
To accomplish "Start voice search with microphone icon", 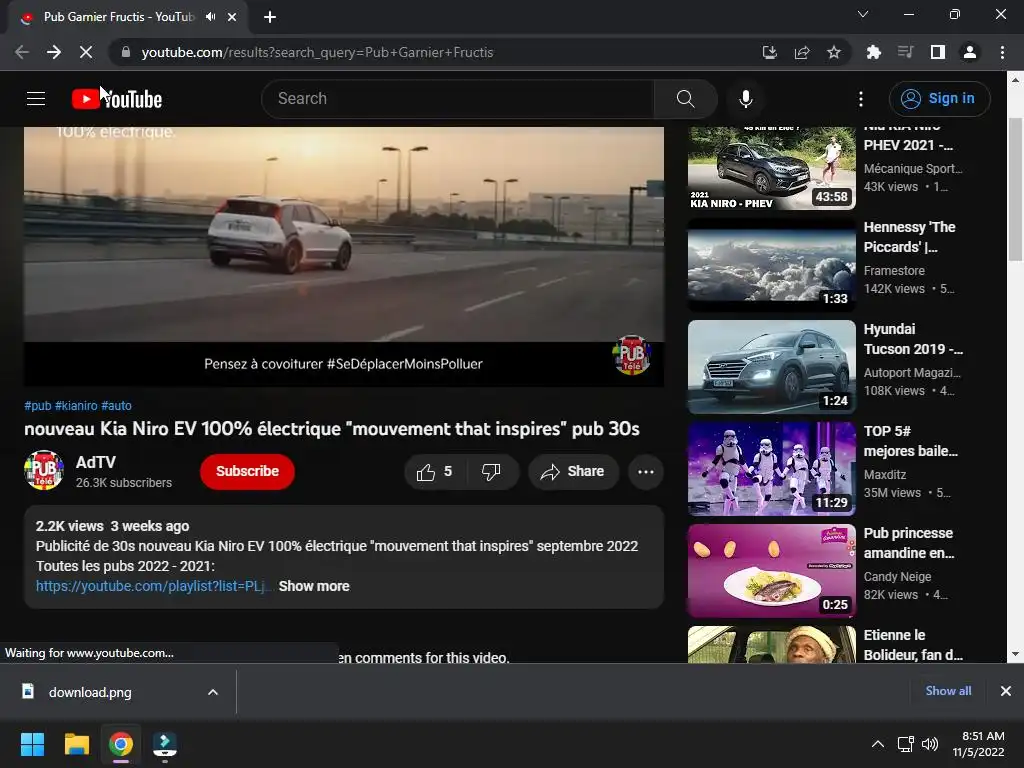I will 746,99.
